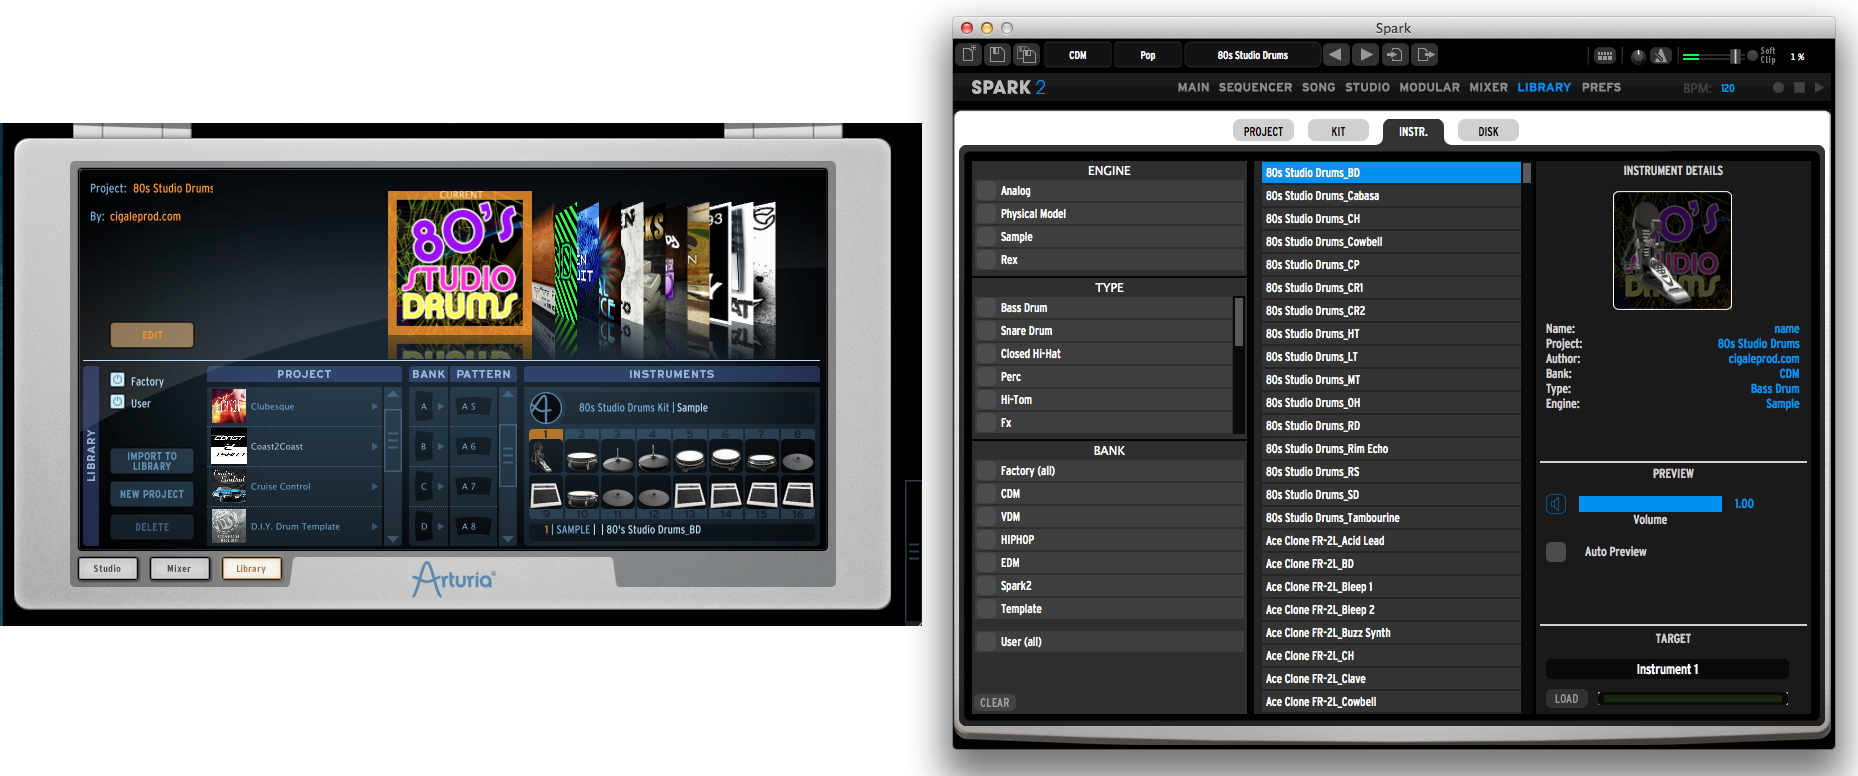Click the keyboard grid icon in toolbar

tap(1604, 56)
